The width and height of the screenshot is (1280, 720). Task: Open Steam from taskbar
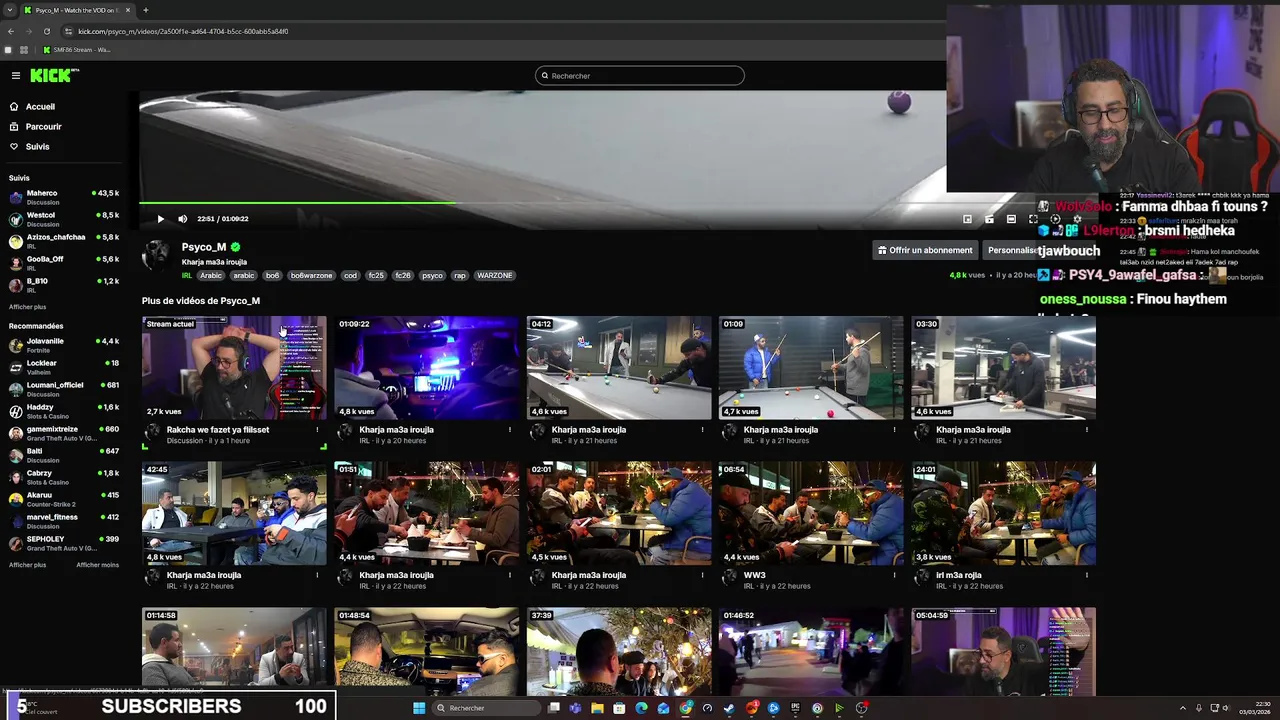(x=729, y=708)
